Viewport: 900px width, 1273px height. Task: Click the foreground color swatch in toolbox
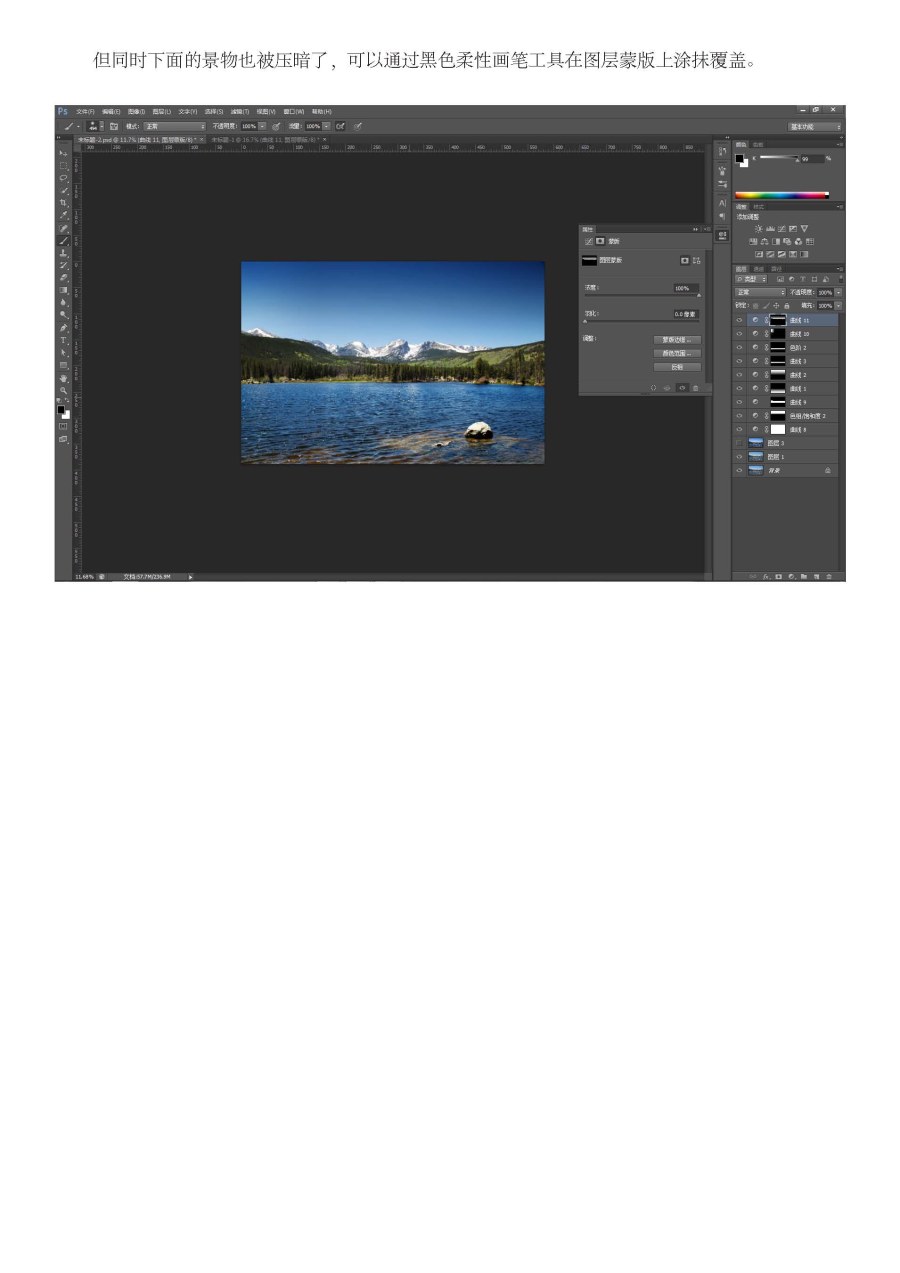click(60, 408)
